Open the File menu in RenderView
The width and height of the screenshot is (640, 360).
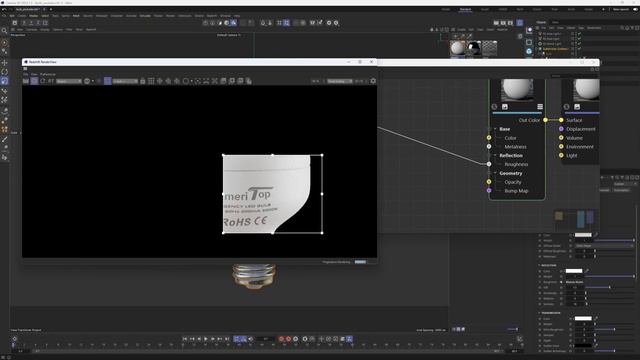(x=25, y=74)
